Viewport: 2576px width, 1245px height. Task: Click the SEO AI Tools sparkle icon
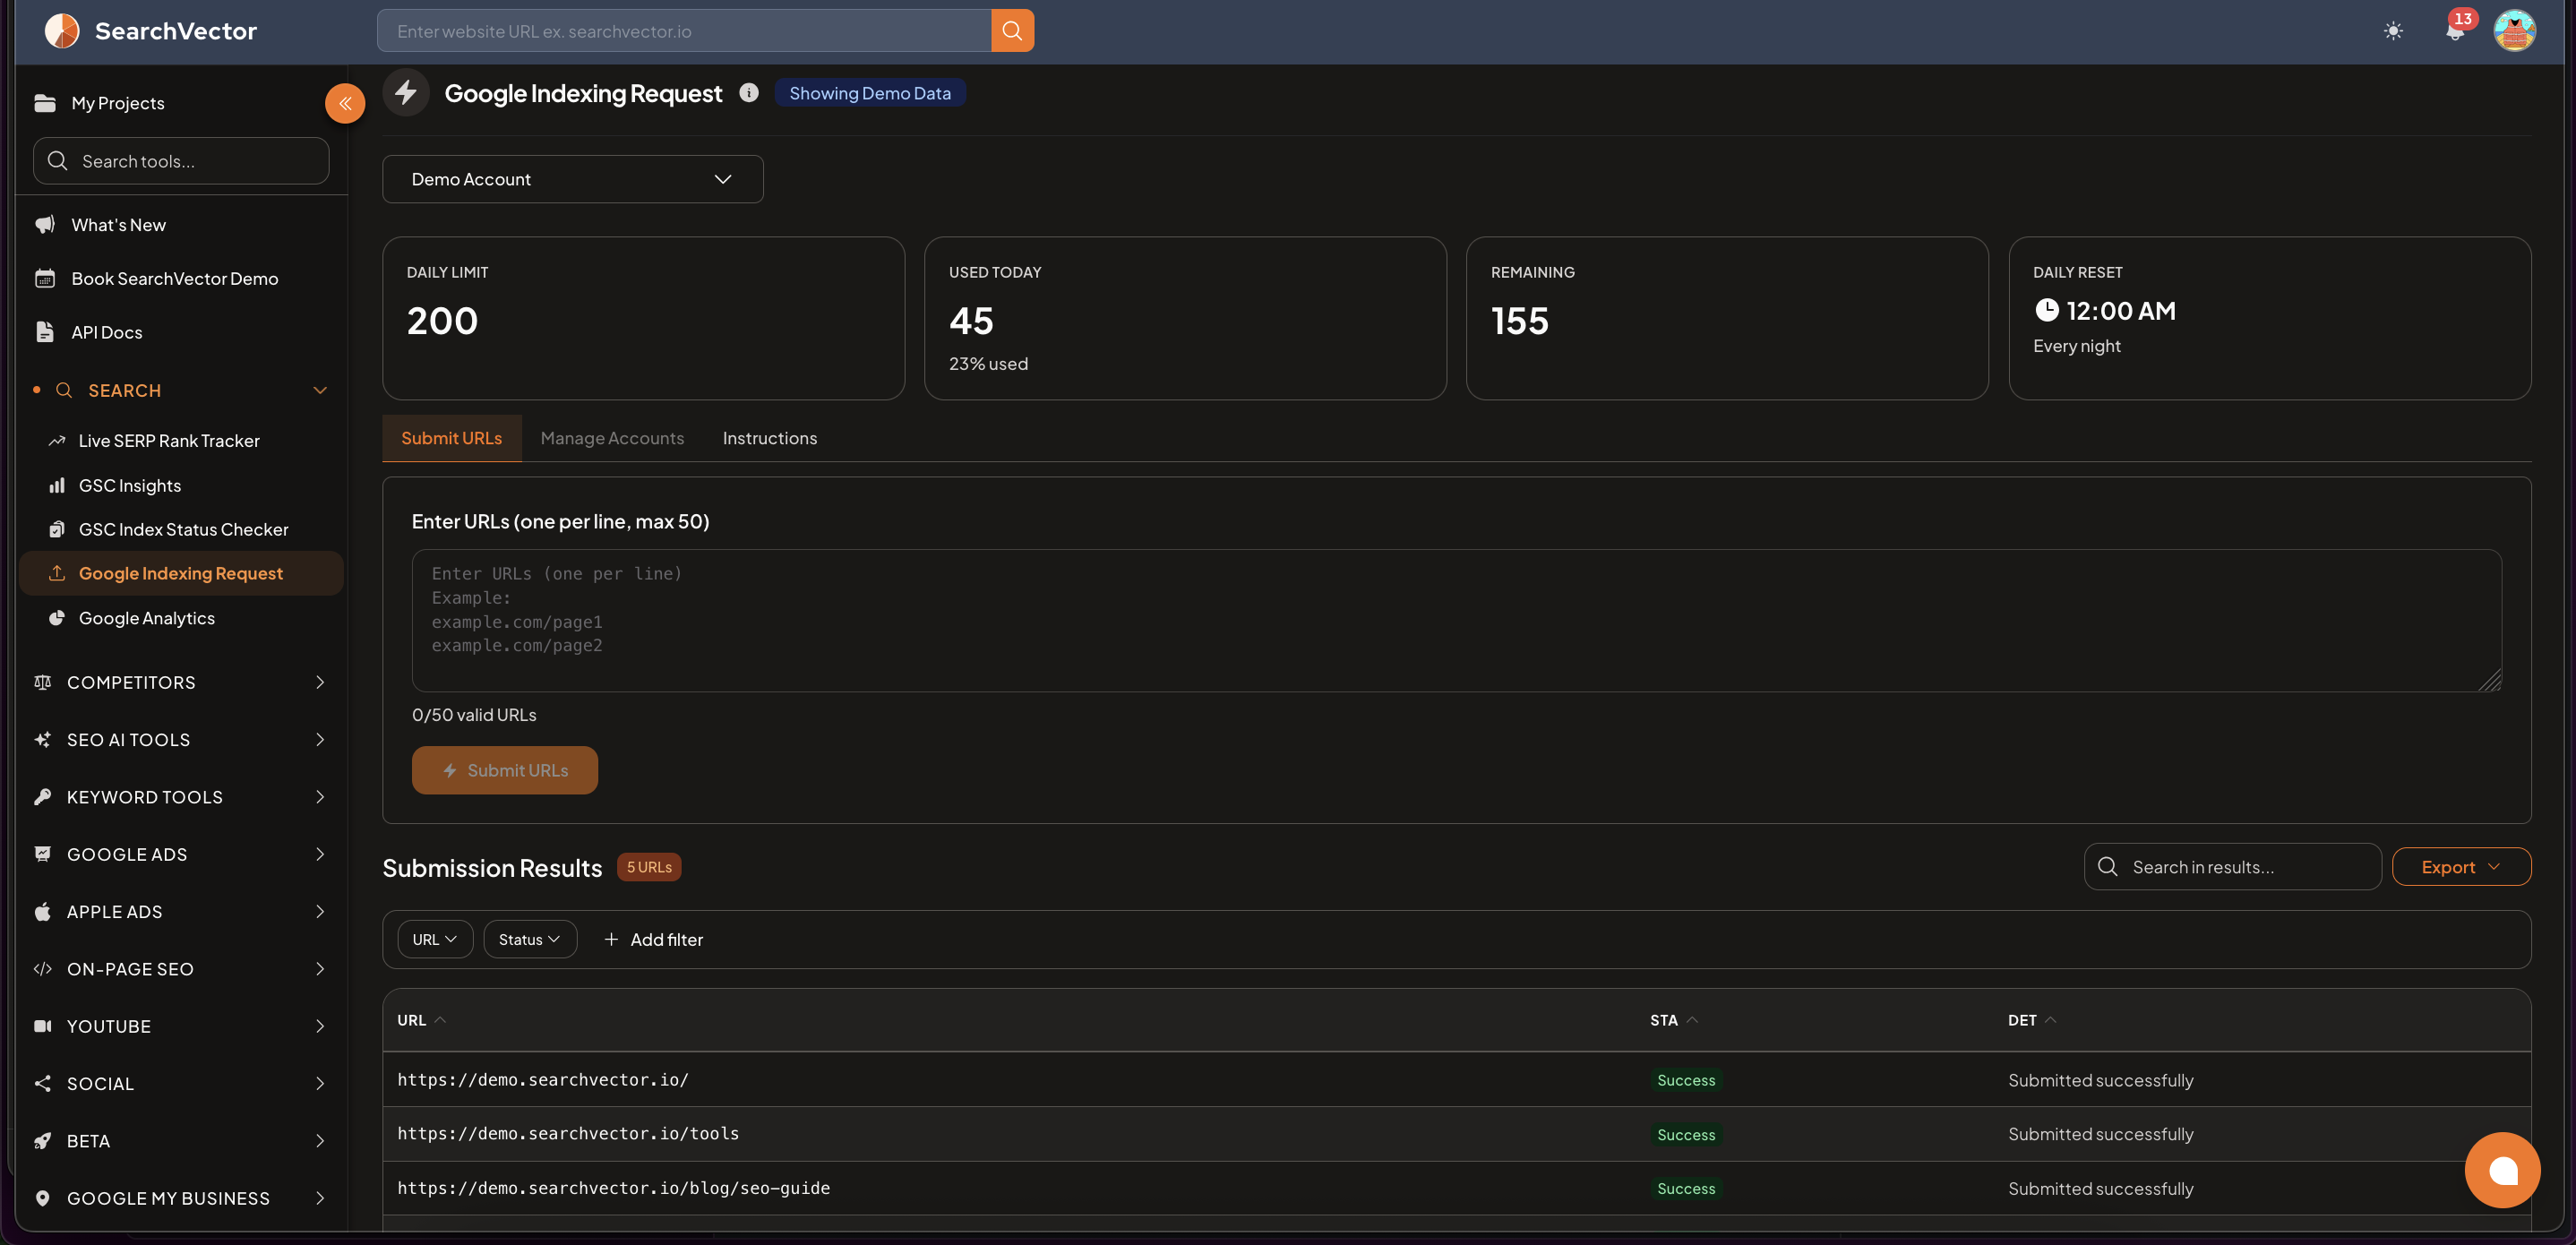pos(42,740)
